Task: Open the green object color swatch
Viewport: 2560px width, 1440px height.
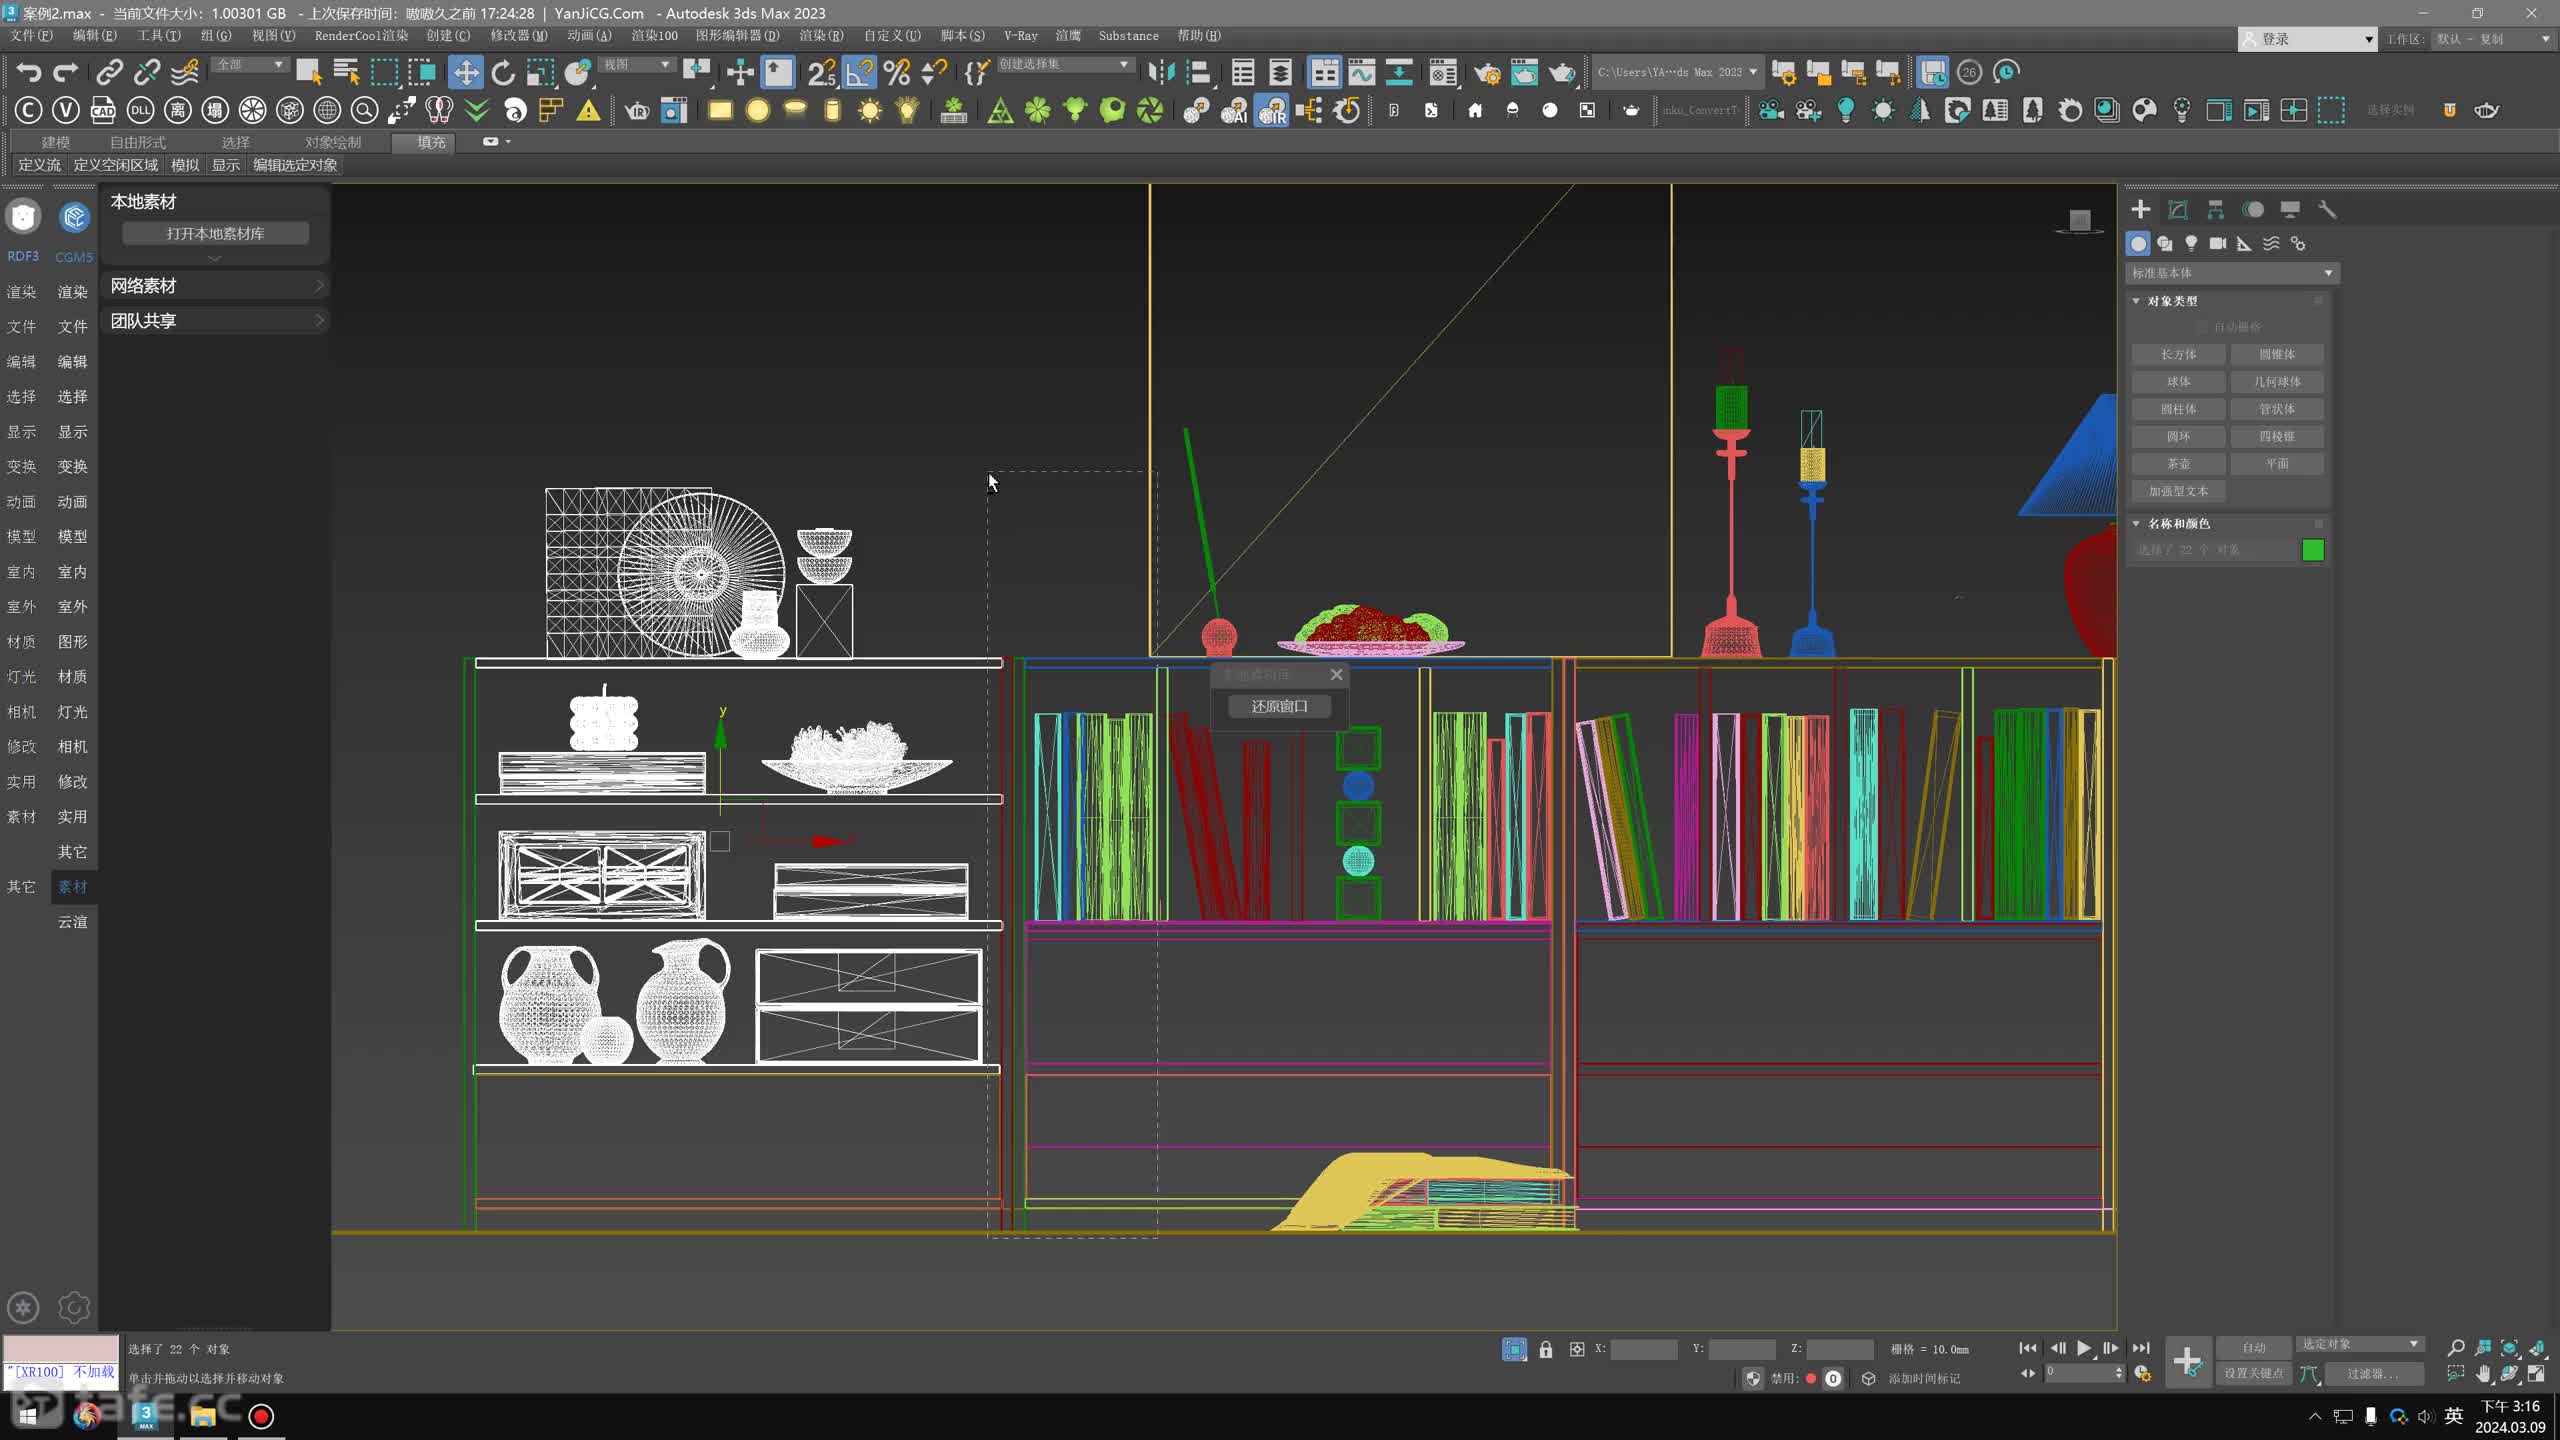Action: click(x=2313, y=550)
